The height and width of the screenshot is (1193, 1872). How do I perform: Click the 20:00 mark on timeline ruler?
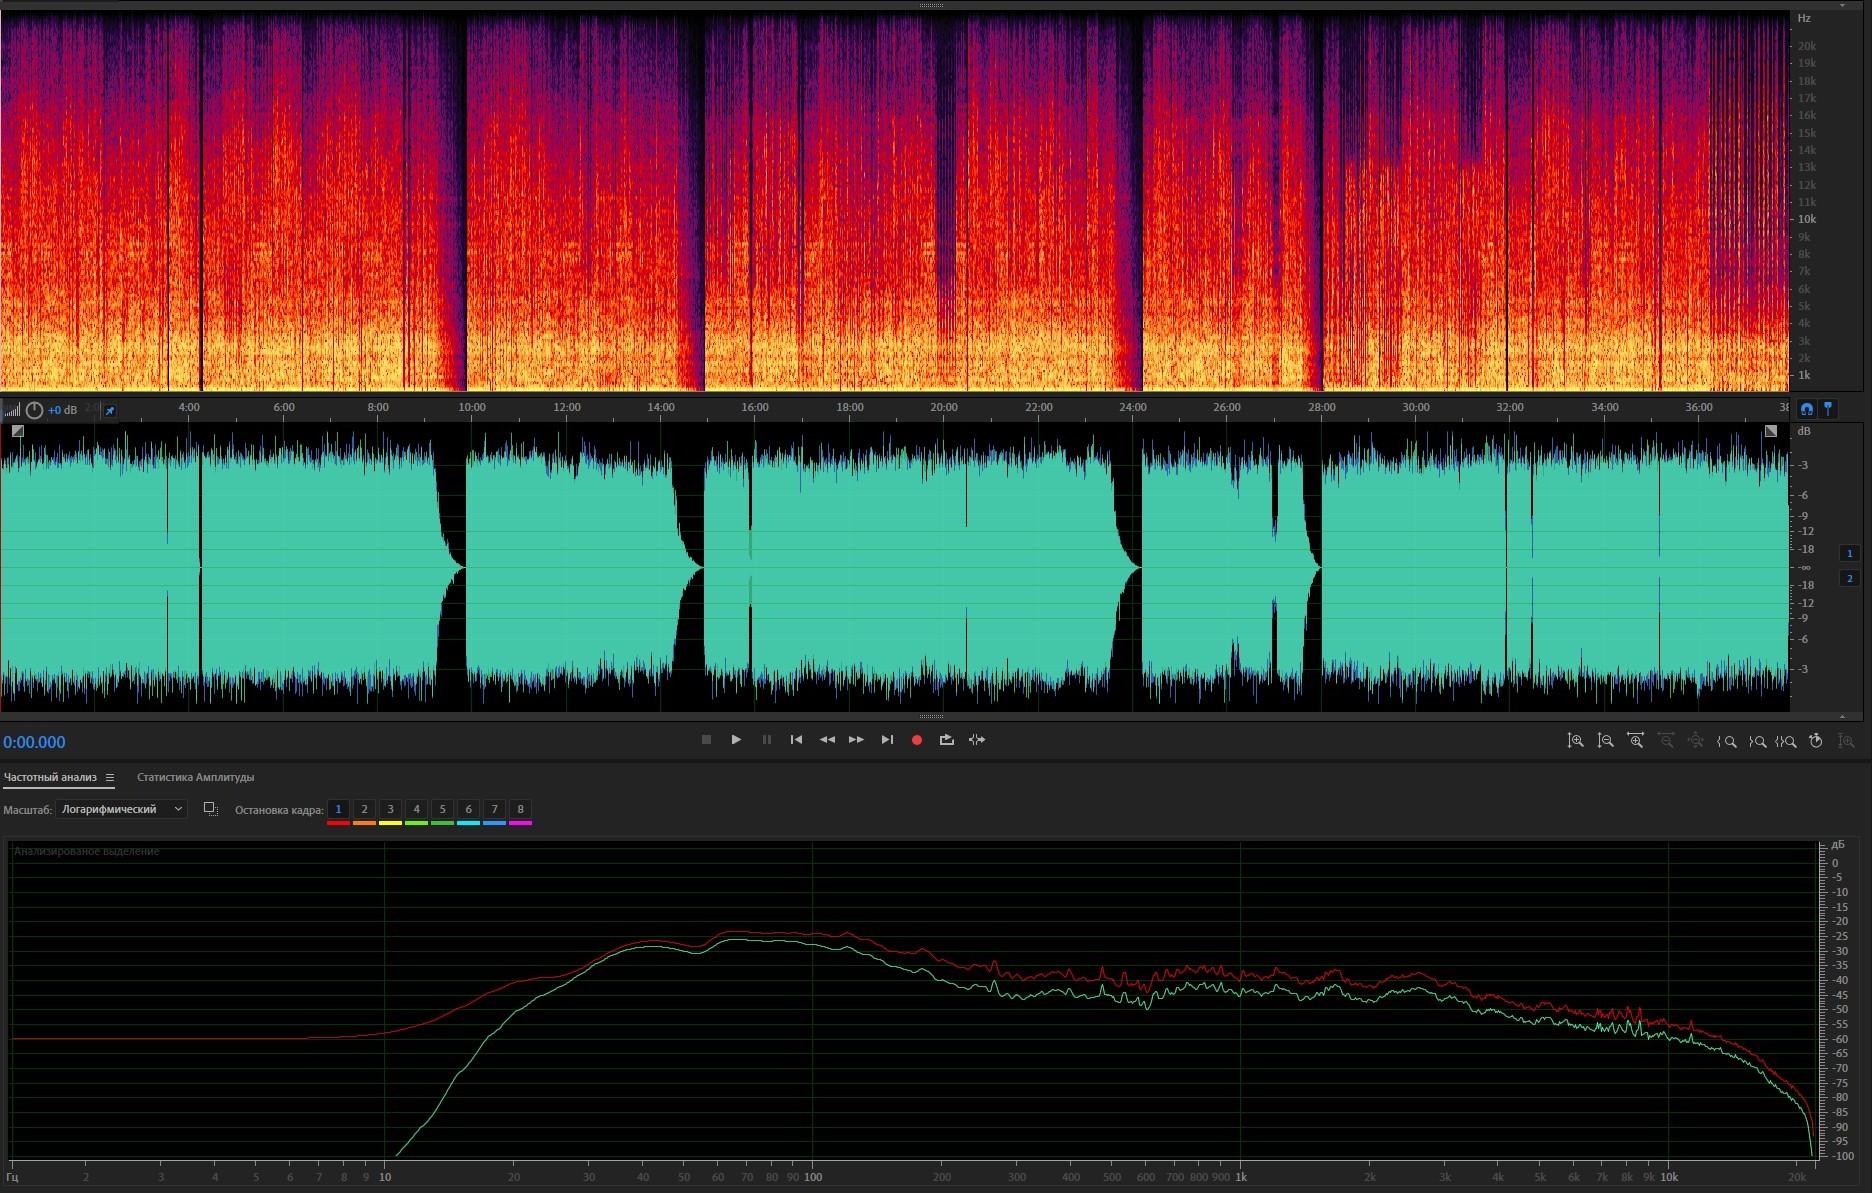coord(943,407)
